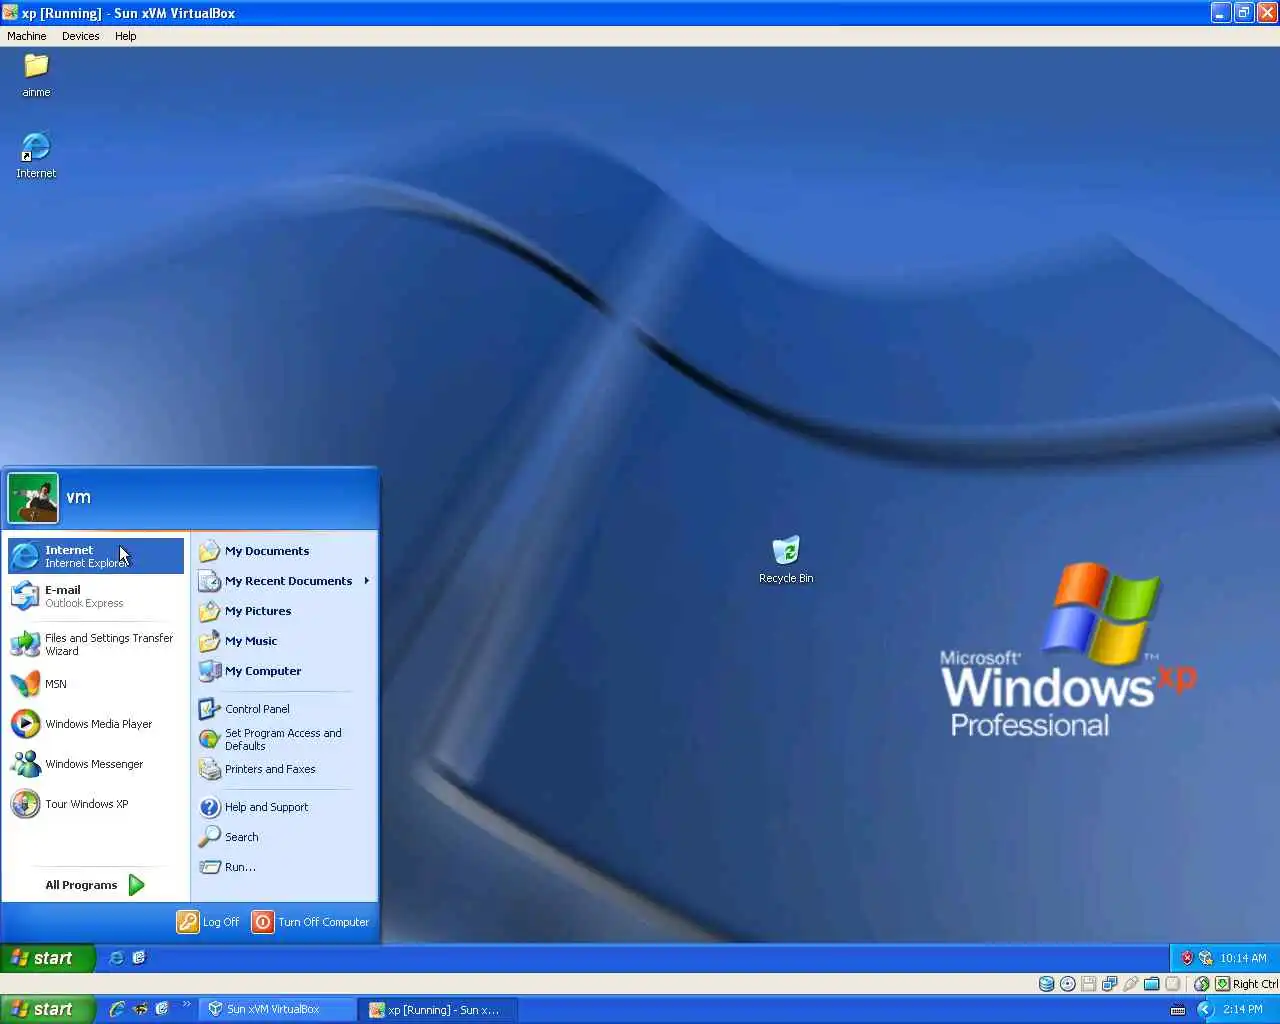
Task: Click the guest XP start button
Action: tap(48, 958)
